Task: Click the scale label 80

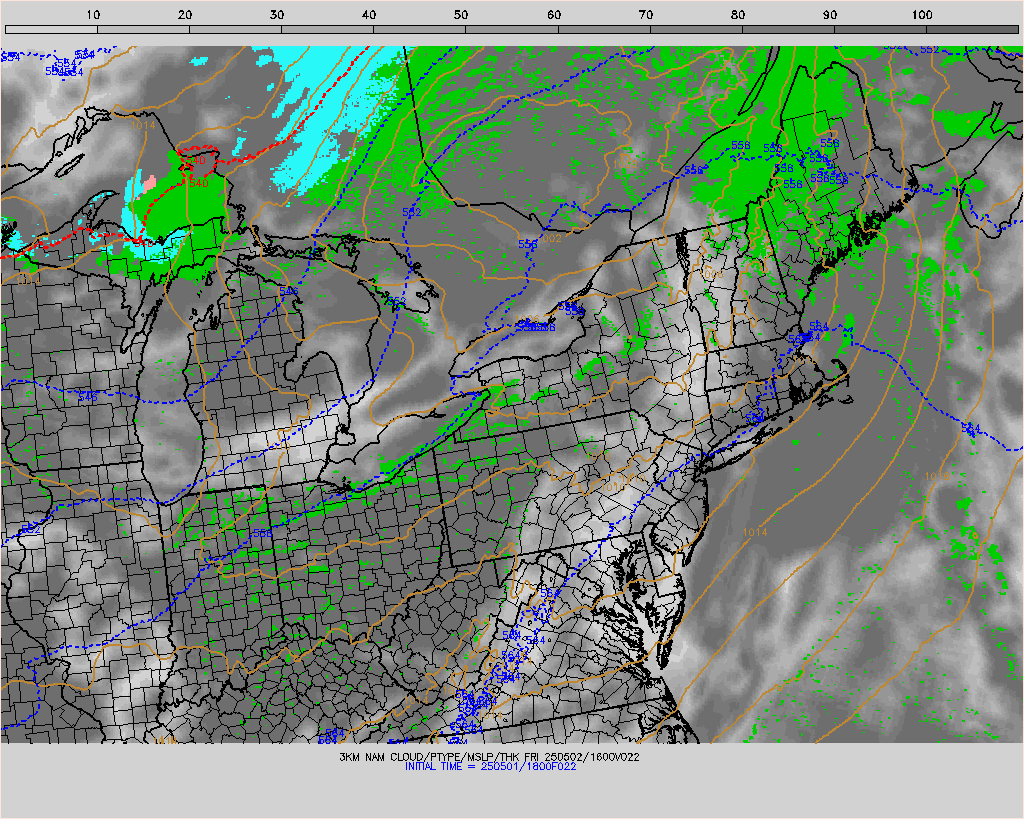Action: pos(738,14)
